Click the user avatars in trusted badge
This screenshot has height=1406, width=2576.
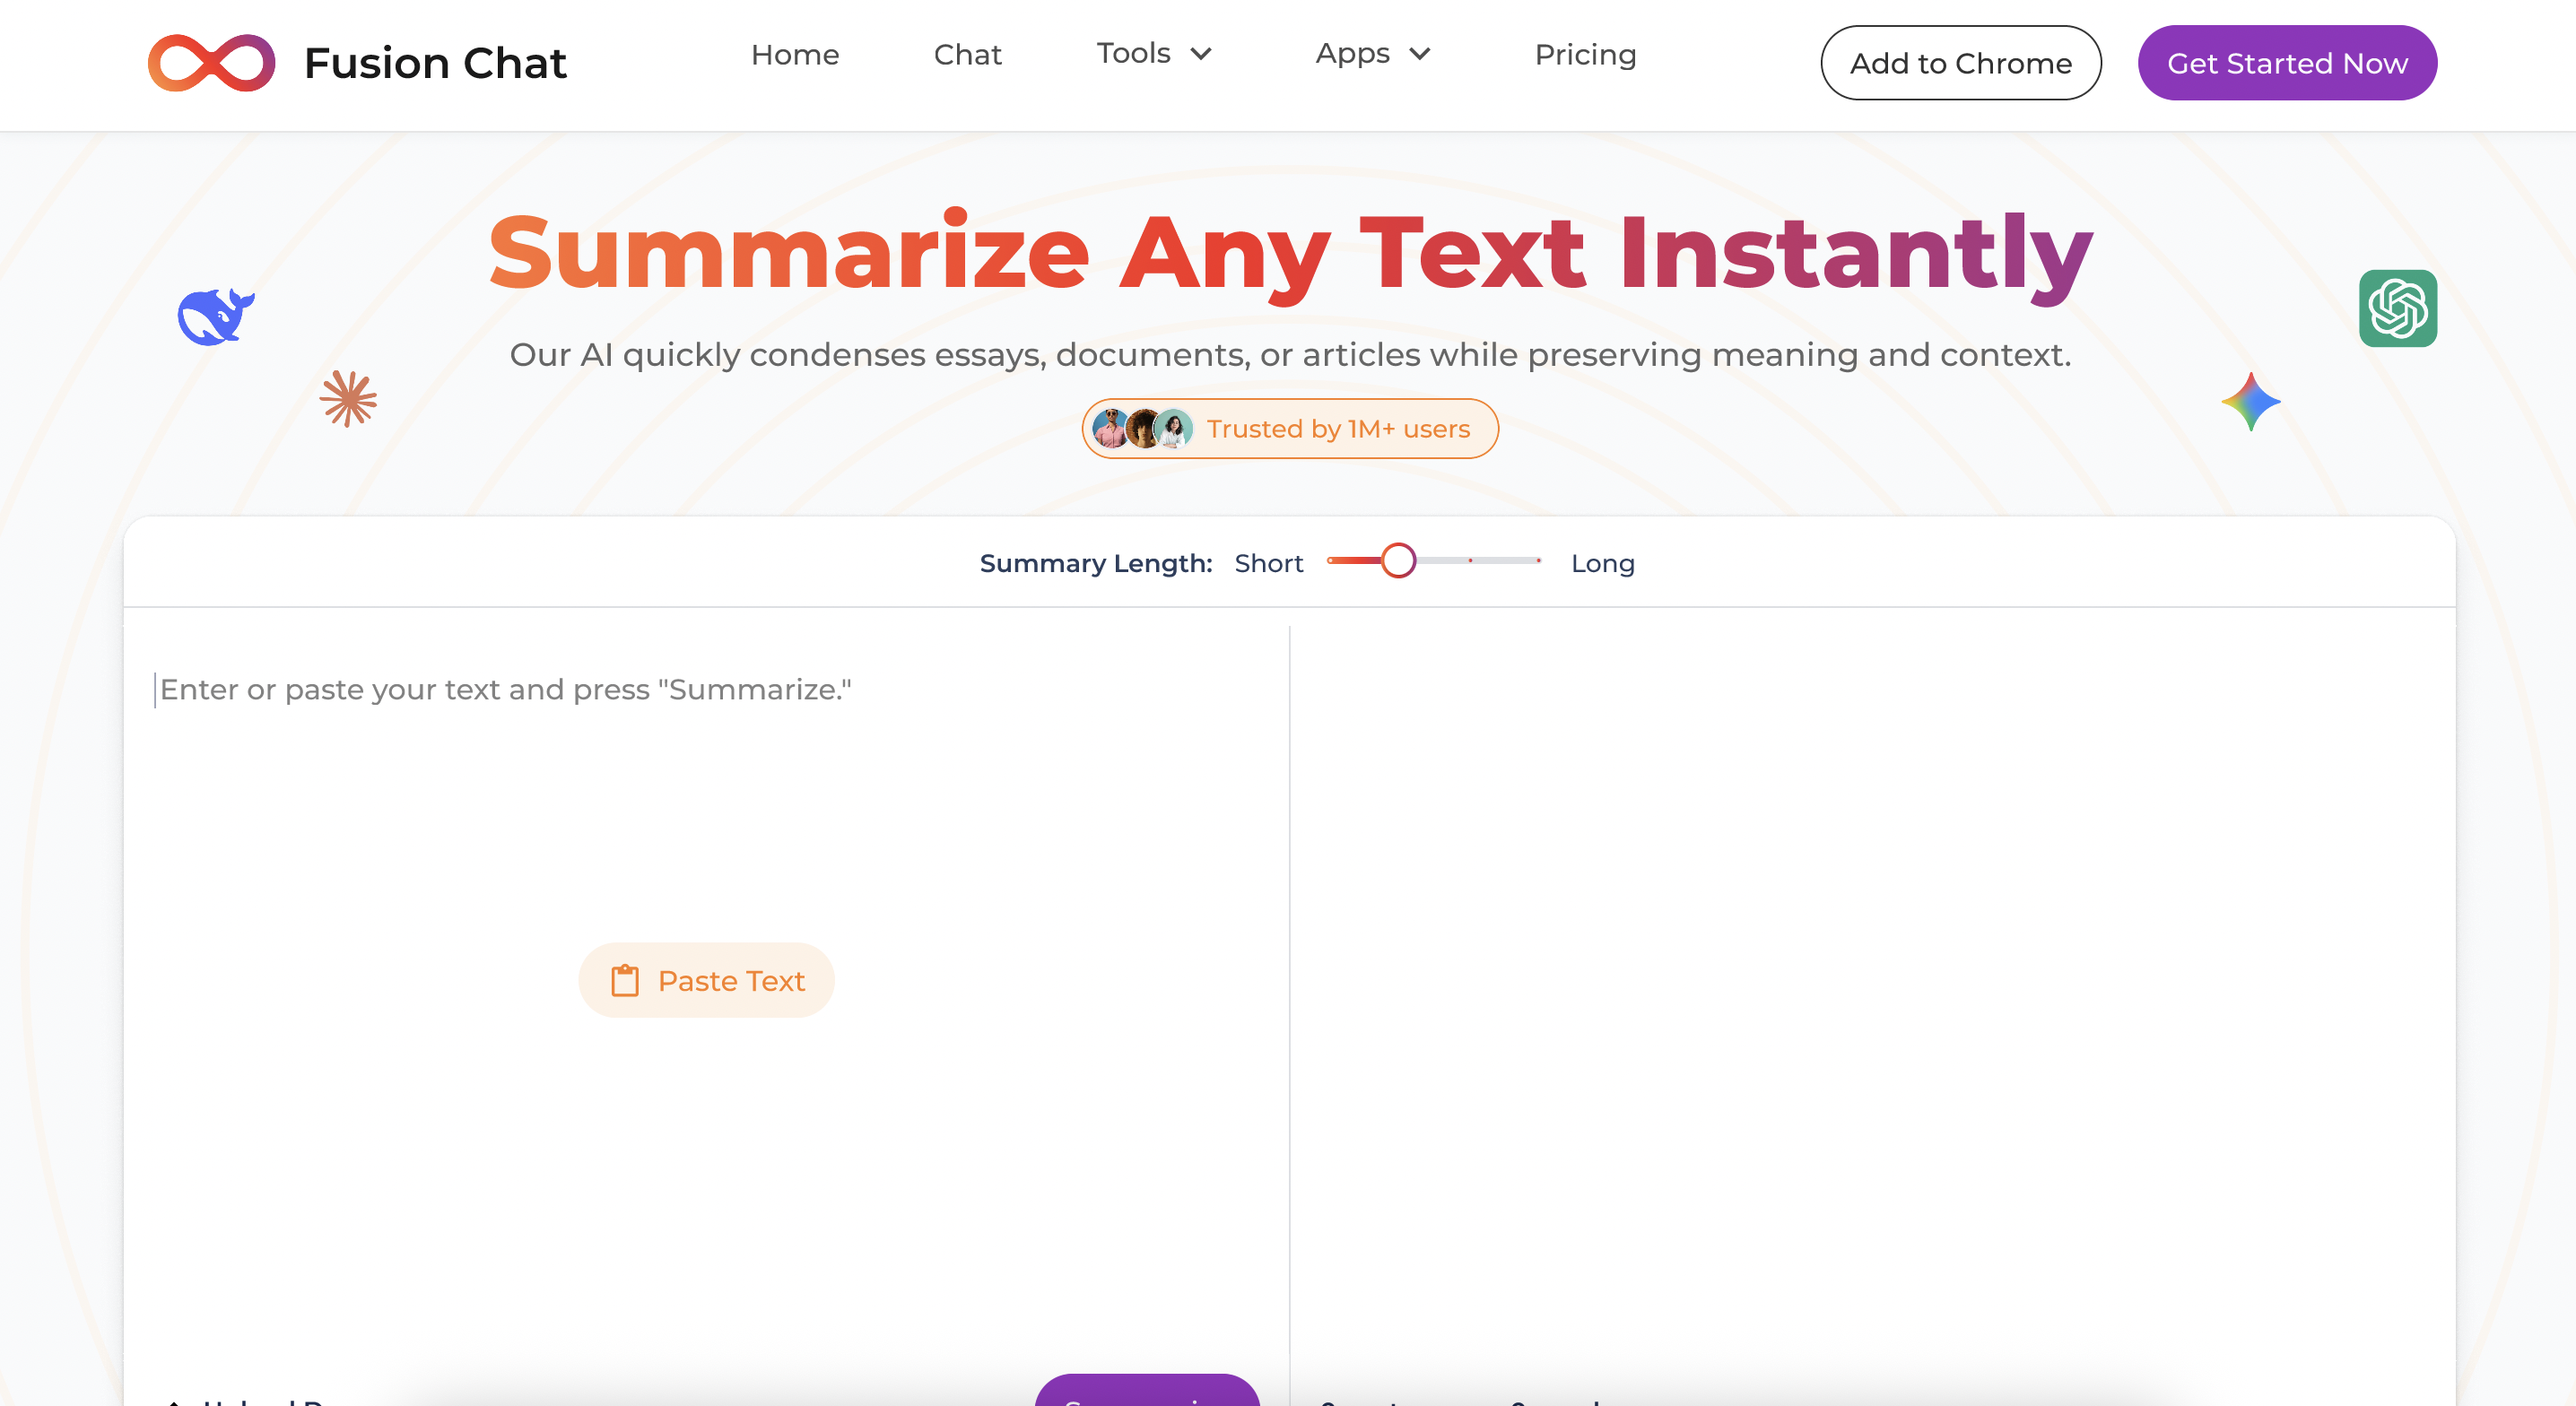click(x=1142, y=429)
